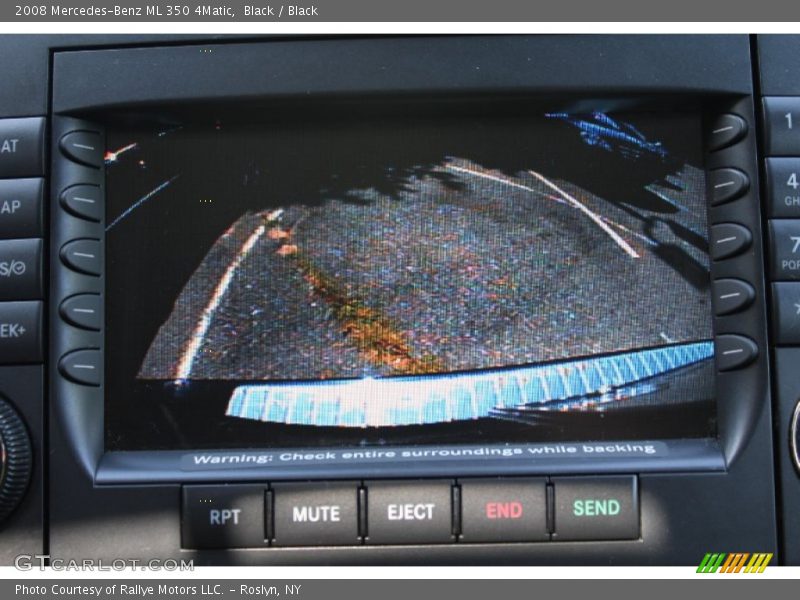Tap the backup camera video display
The image size is (800, 600).
tap(408, 276)
